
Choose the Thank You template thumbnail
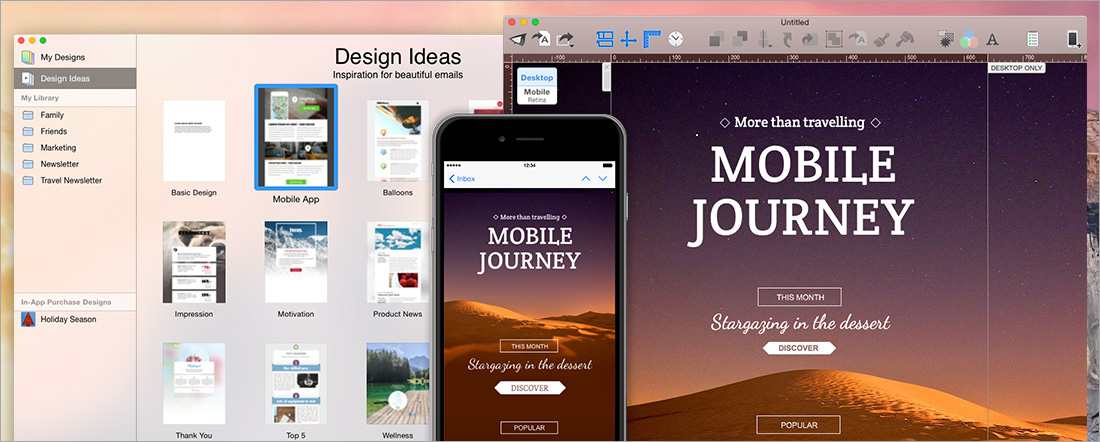(x=194, y=384)
